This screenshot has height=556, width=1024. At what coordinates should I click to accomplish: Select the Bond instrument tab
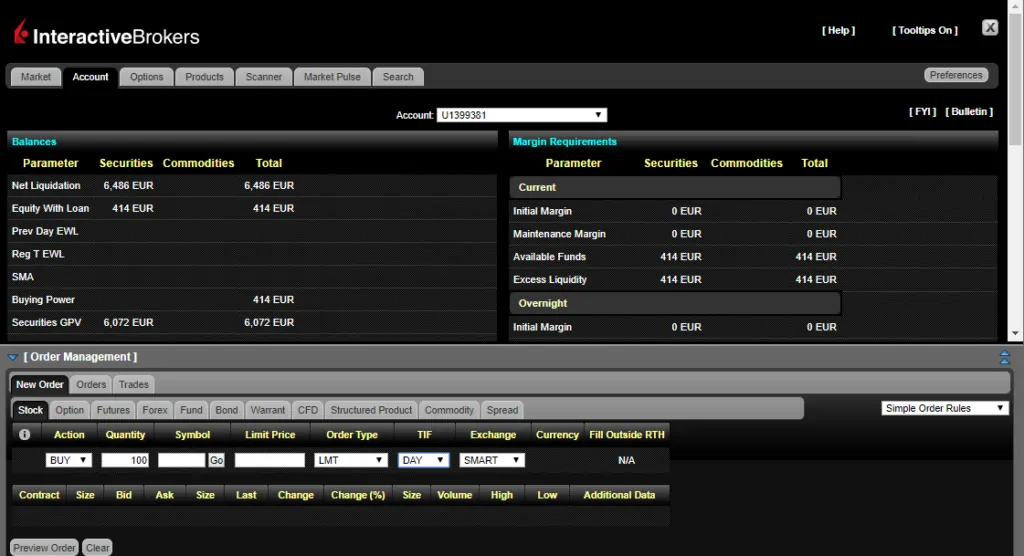227,410
